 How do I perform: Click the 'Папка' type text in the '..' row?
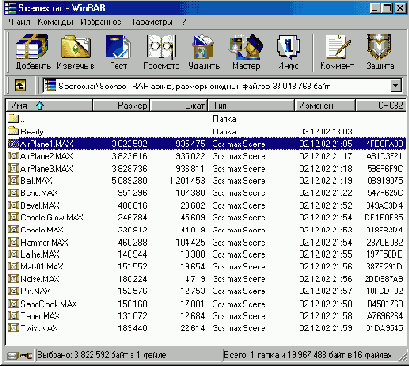click(x=224, y=118)
